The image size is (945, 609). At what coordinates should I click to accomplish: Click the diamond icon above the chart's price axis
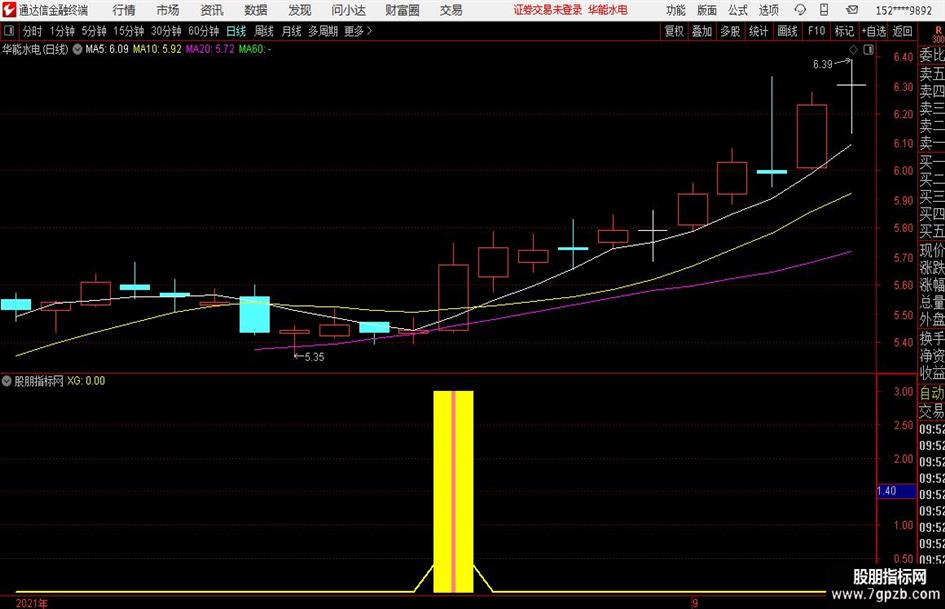tap(853, 49)
